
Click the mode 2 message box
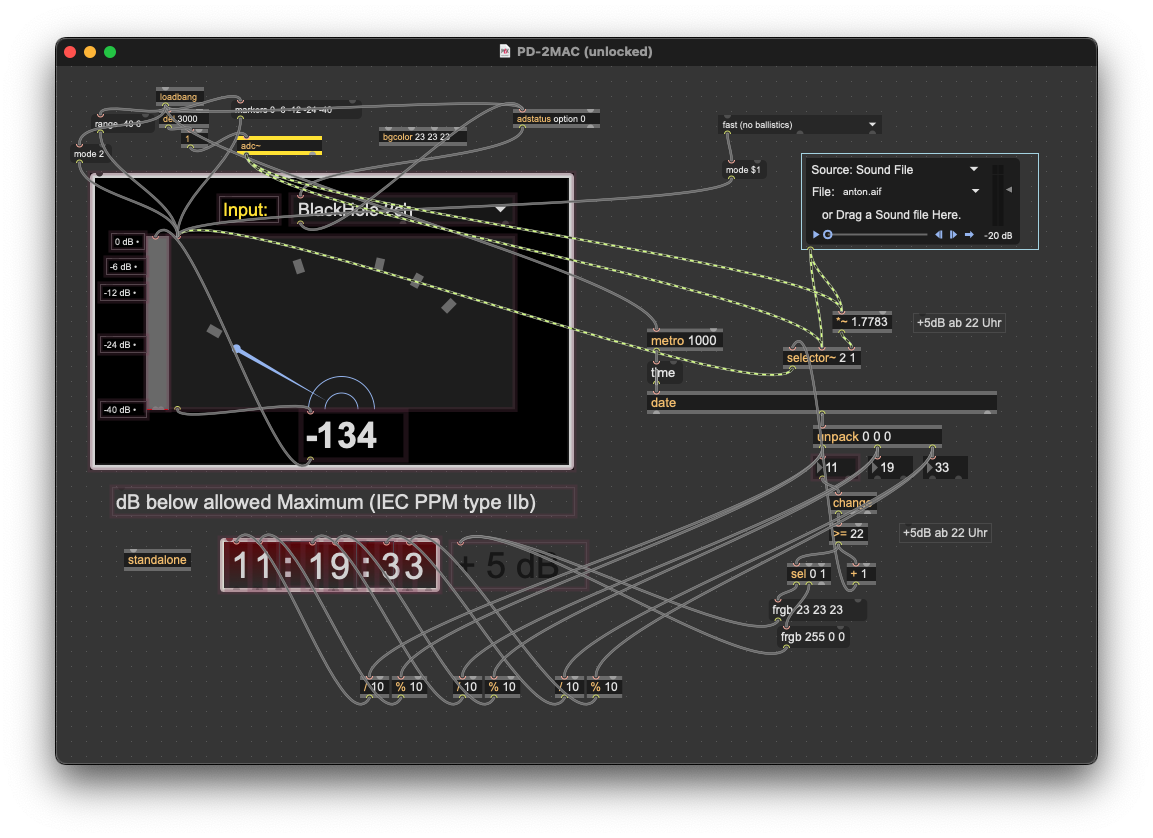click(x=88, y=155)
